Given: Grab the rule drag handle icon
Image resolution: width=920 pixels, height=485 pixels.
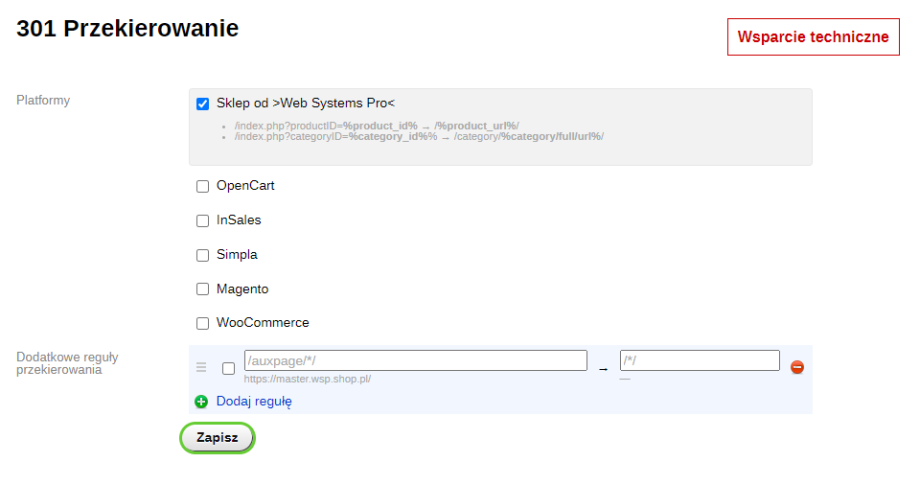Looking at the screenshot, I should (x=201, y=367).
